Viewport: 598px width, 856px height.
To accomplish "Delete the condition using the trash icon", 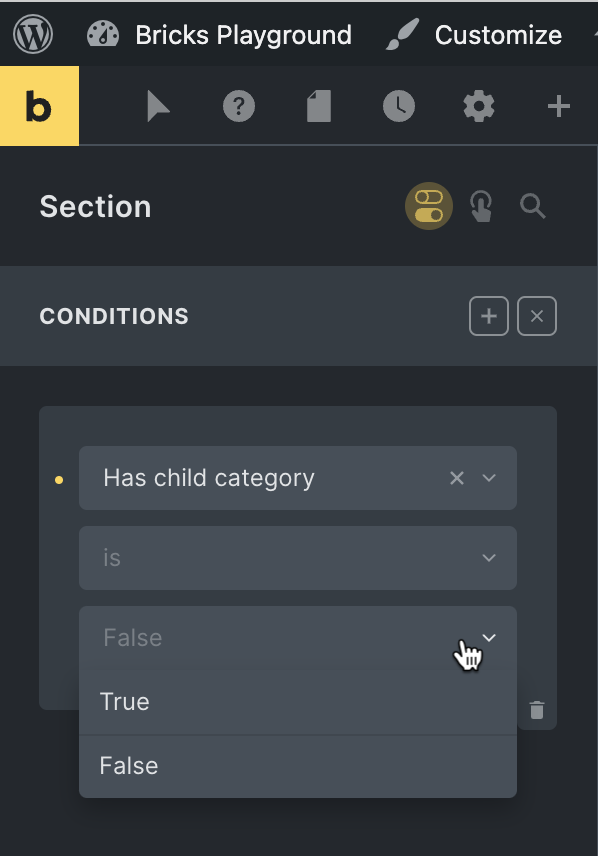I will click(x=537, y=709).
